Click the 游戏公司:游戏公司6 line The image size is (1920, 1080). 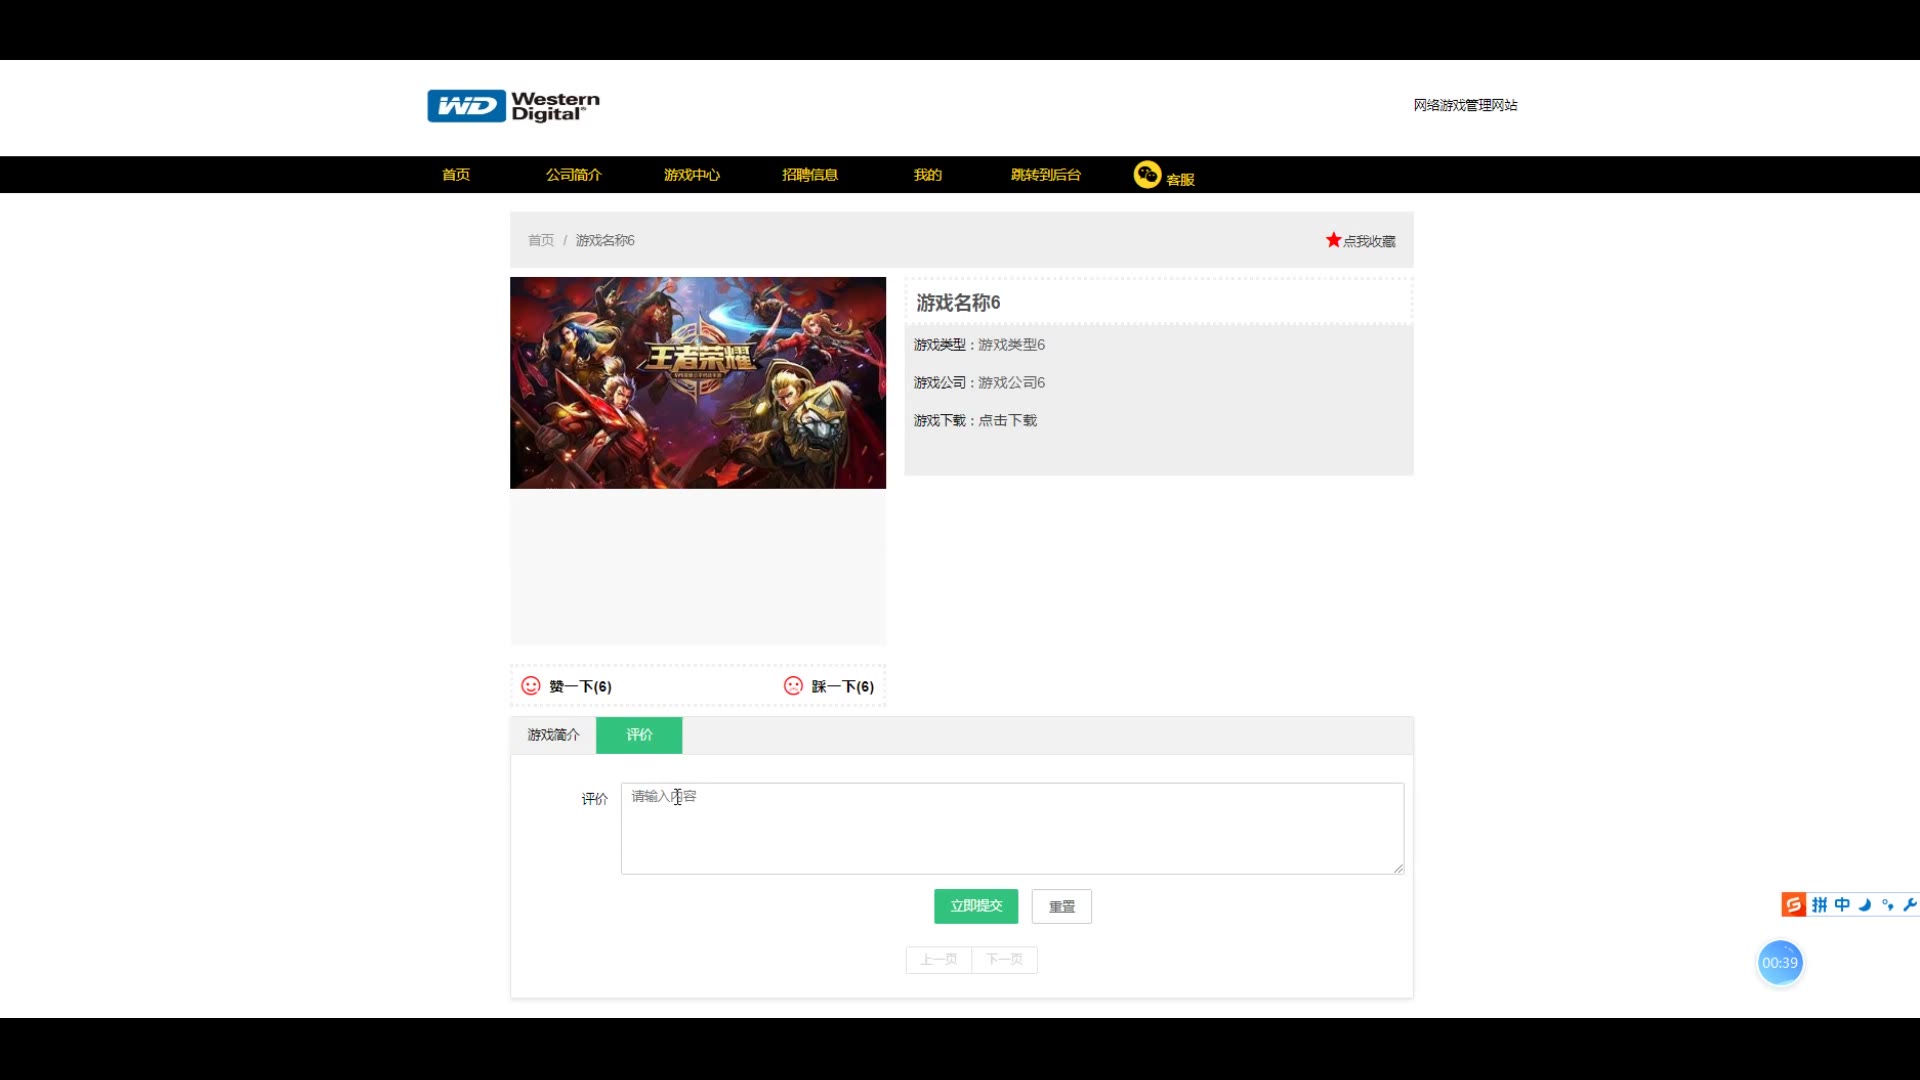point(979,382)
